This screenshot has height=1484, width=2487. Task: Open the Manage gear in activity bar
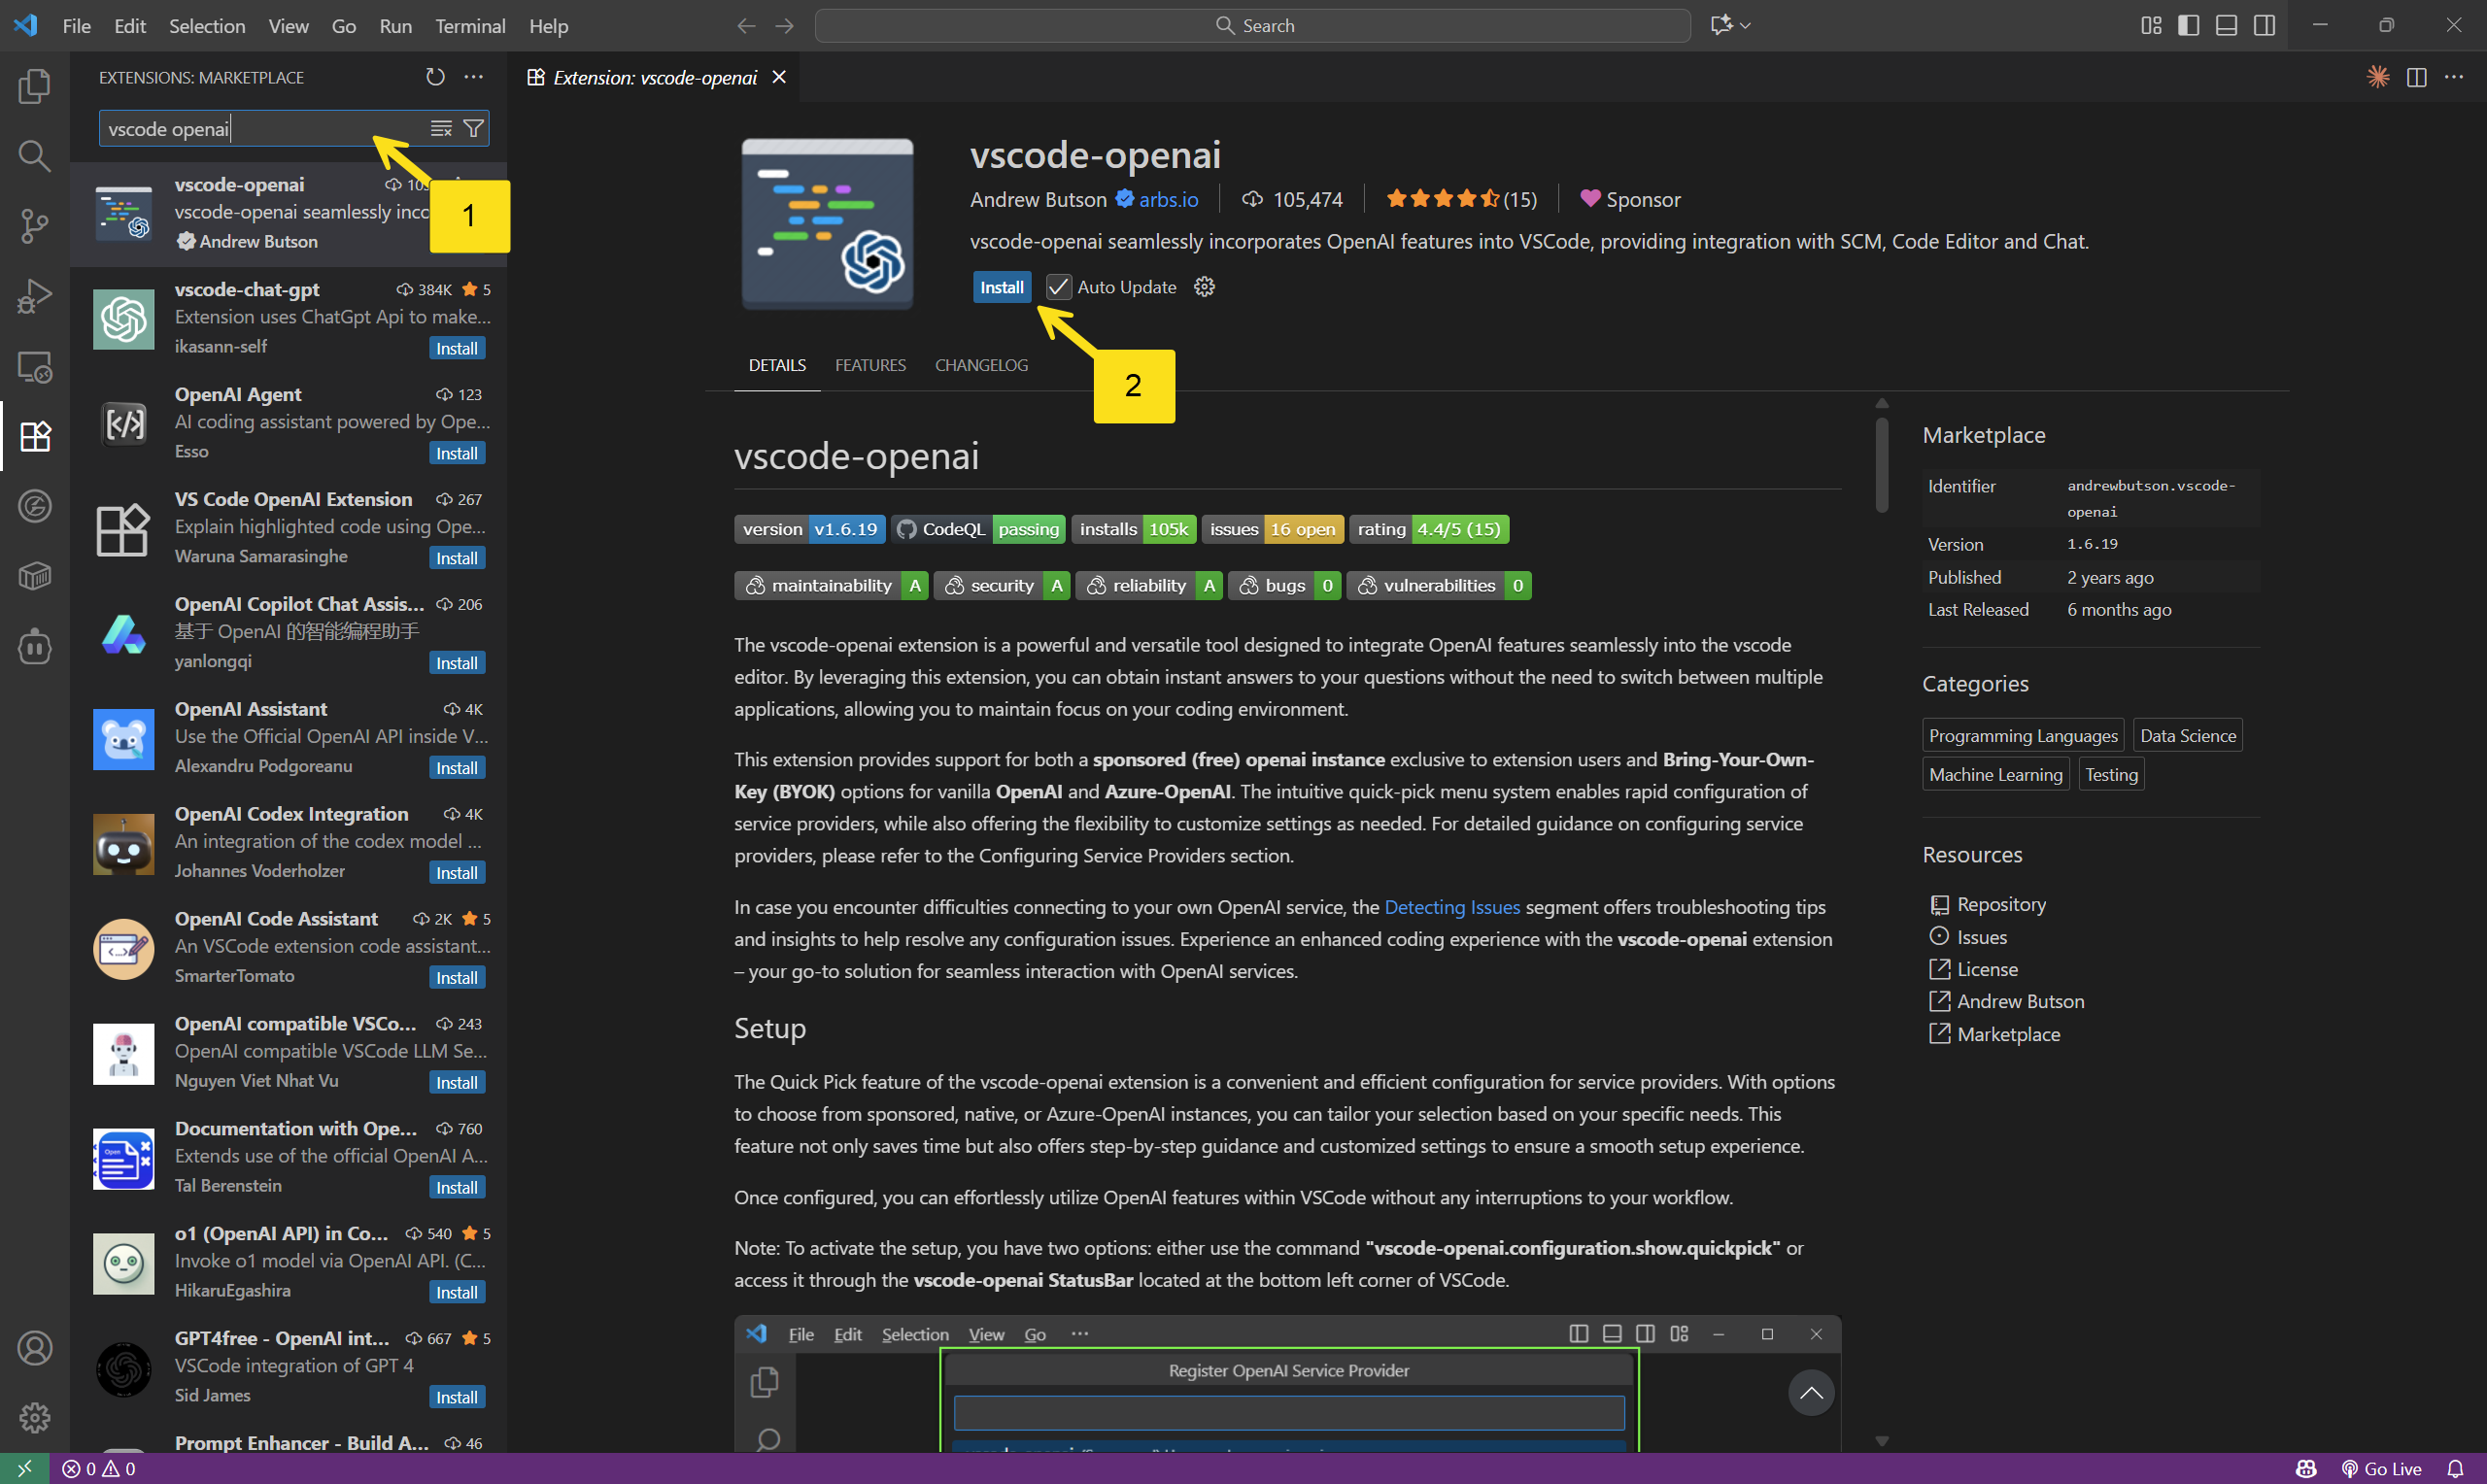[x=35, y=1418]
